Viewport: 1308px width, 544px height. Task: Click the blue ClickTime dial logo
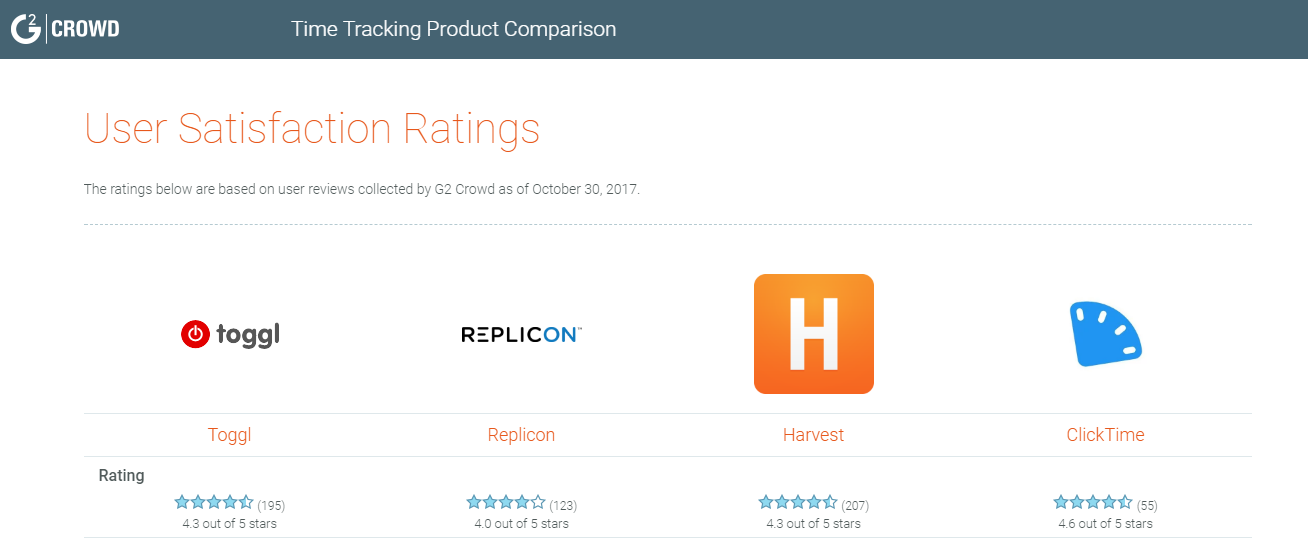click(x=1106, y=334)
